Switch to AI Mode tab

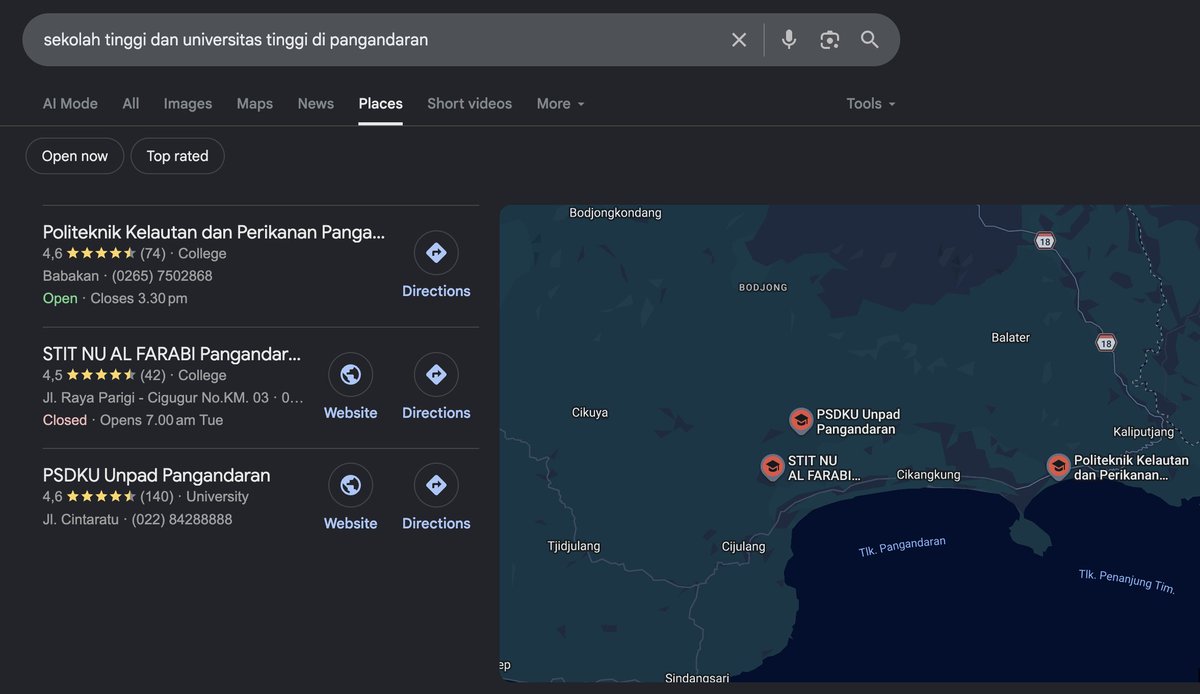(x=70, y=103)
